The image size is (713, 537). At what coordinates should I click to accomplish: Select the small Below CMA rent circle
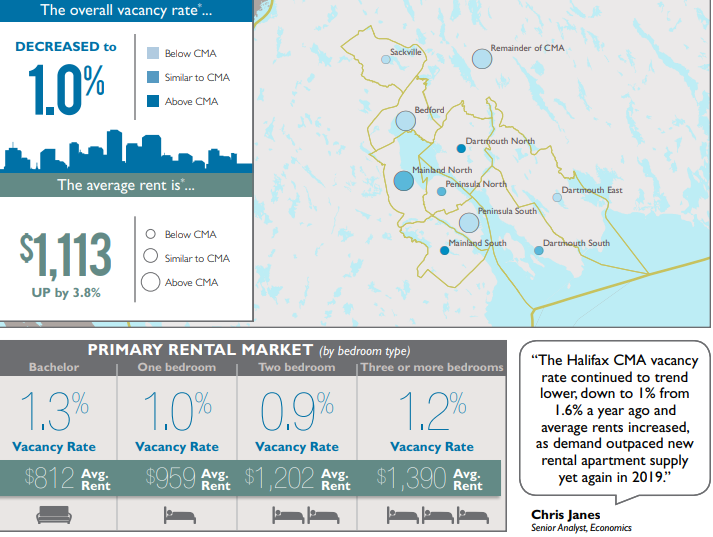click(x=150, y=234)
